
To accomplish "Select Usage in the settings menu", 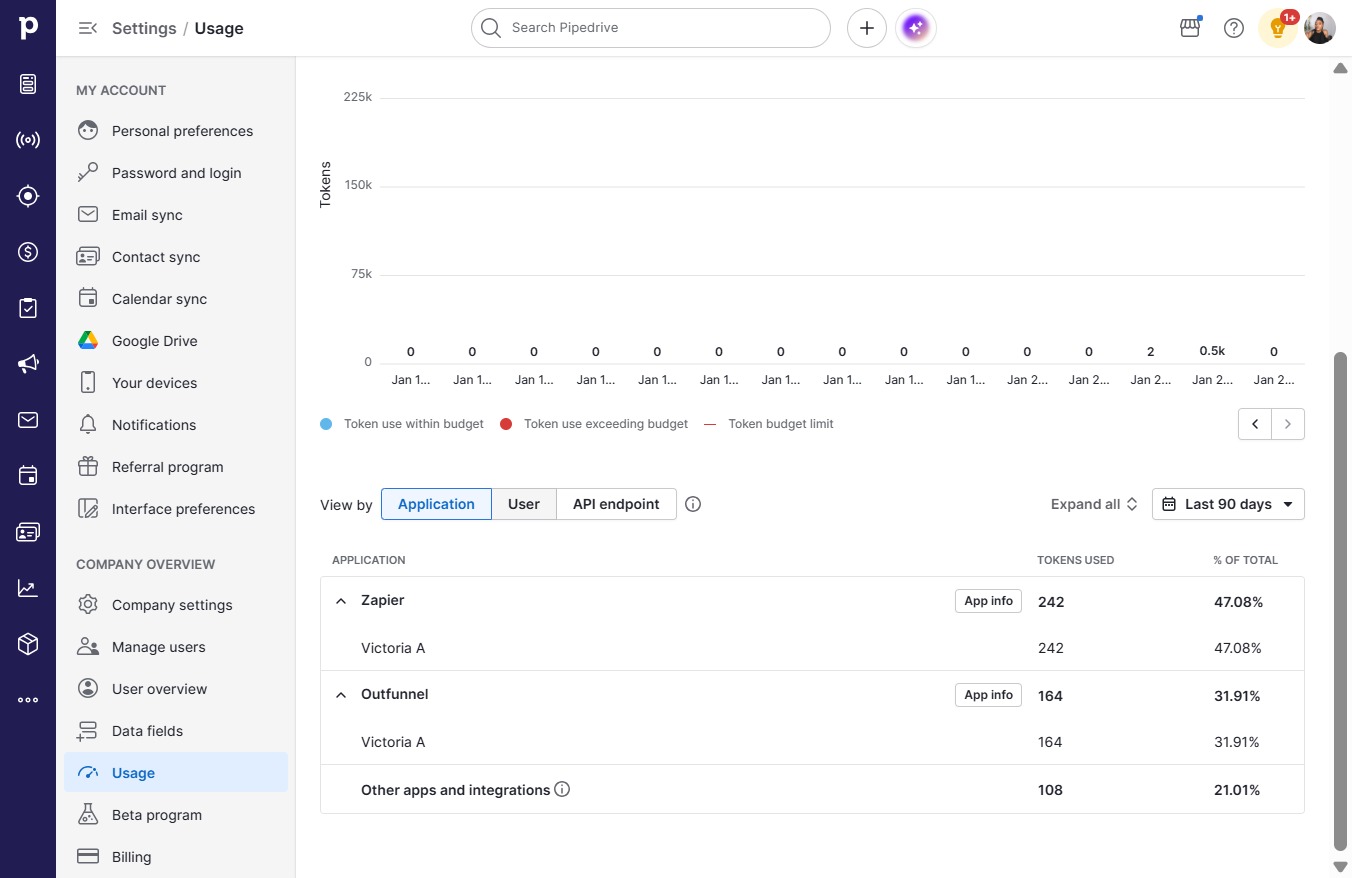I will [x=176, y=773].
